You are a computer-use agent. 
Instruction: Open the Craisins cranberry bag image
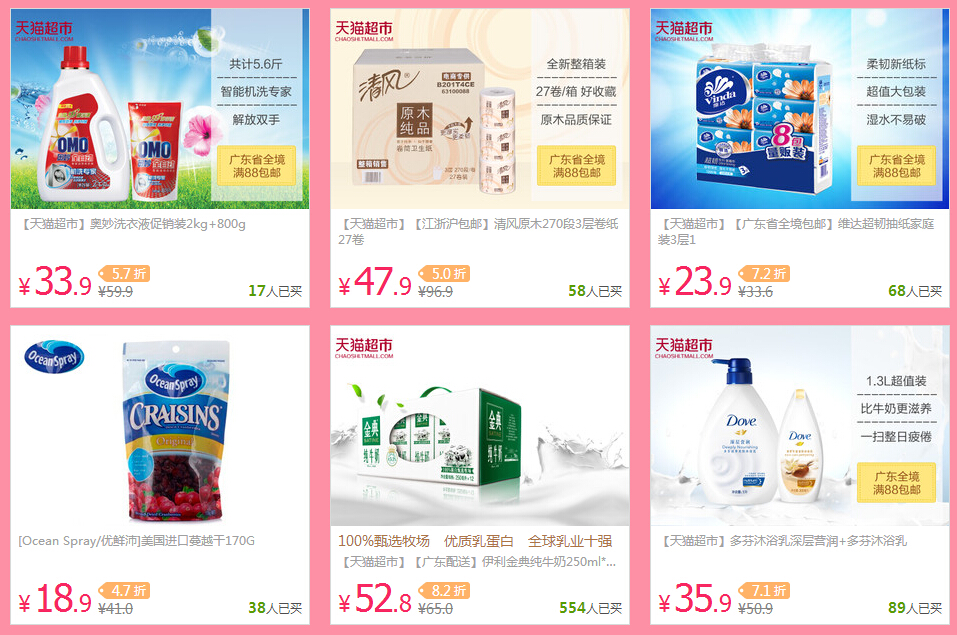pos(160,426)
